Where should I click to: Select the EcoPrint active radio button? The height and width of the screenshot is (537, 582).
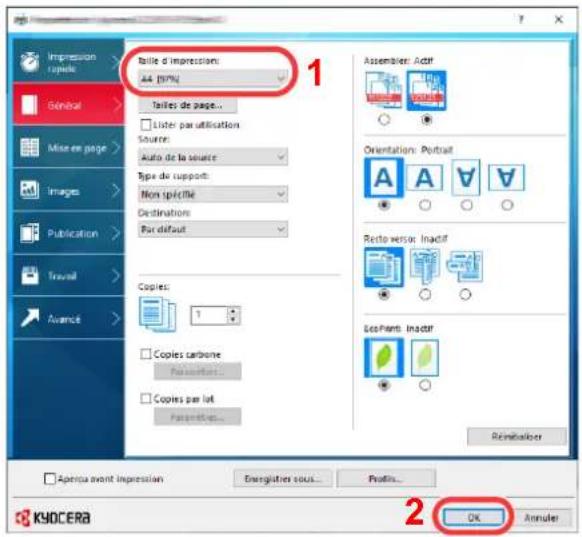[425, 385]
